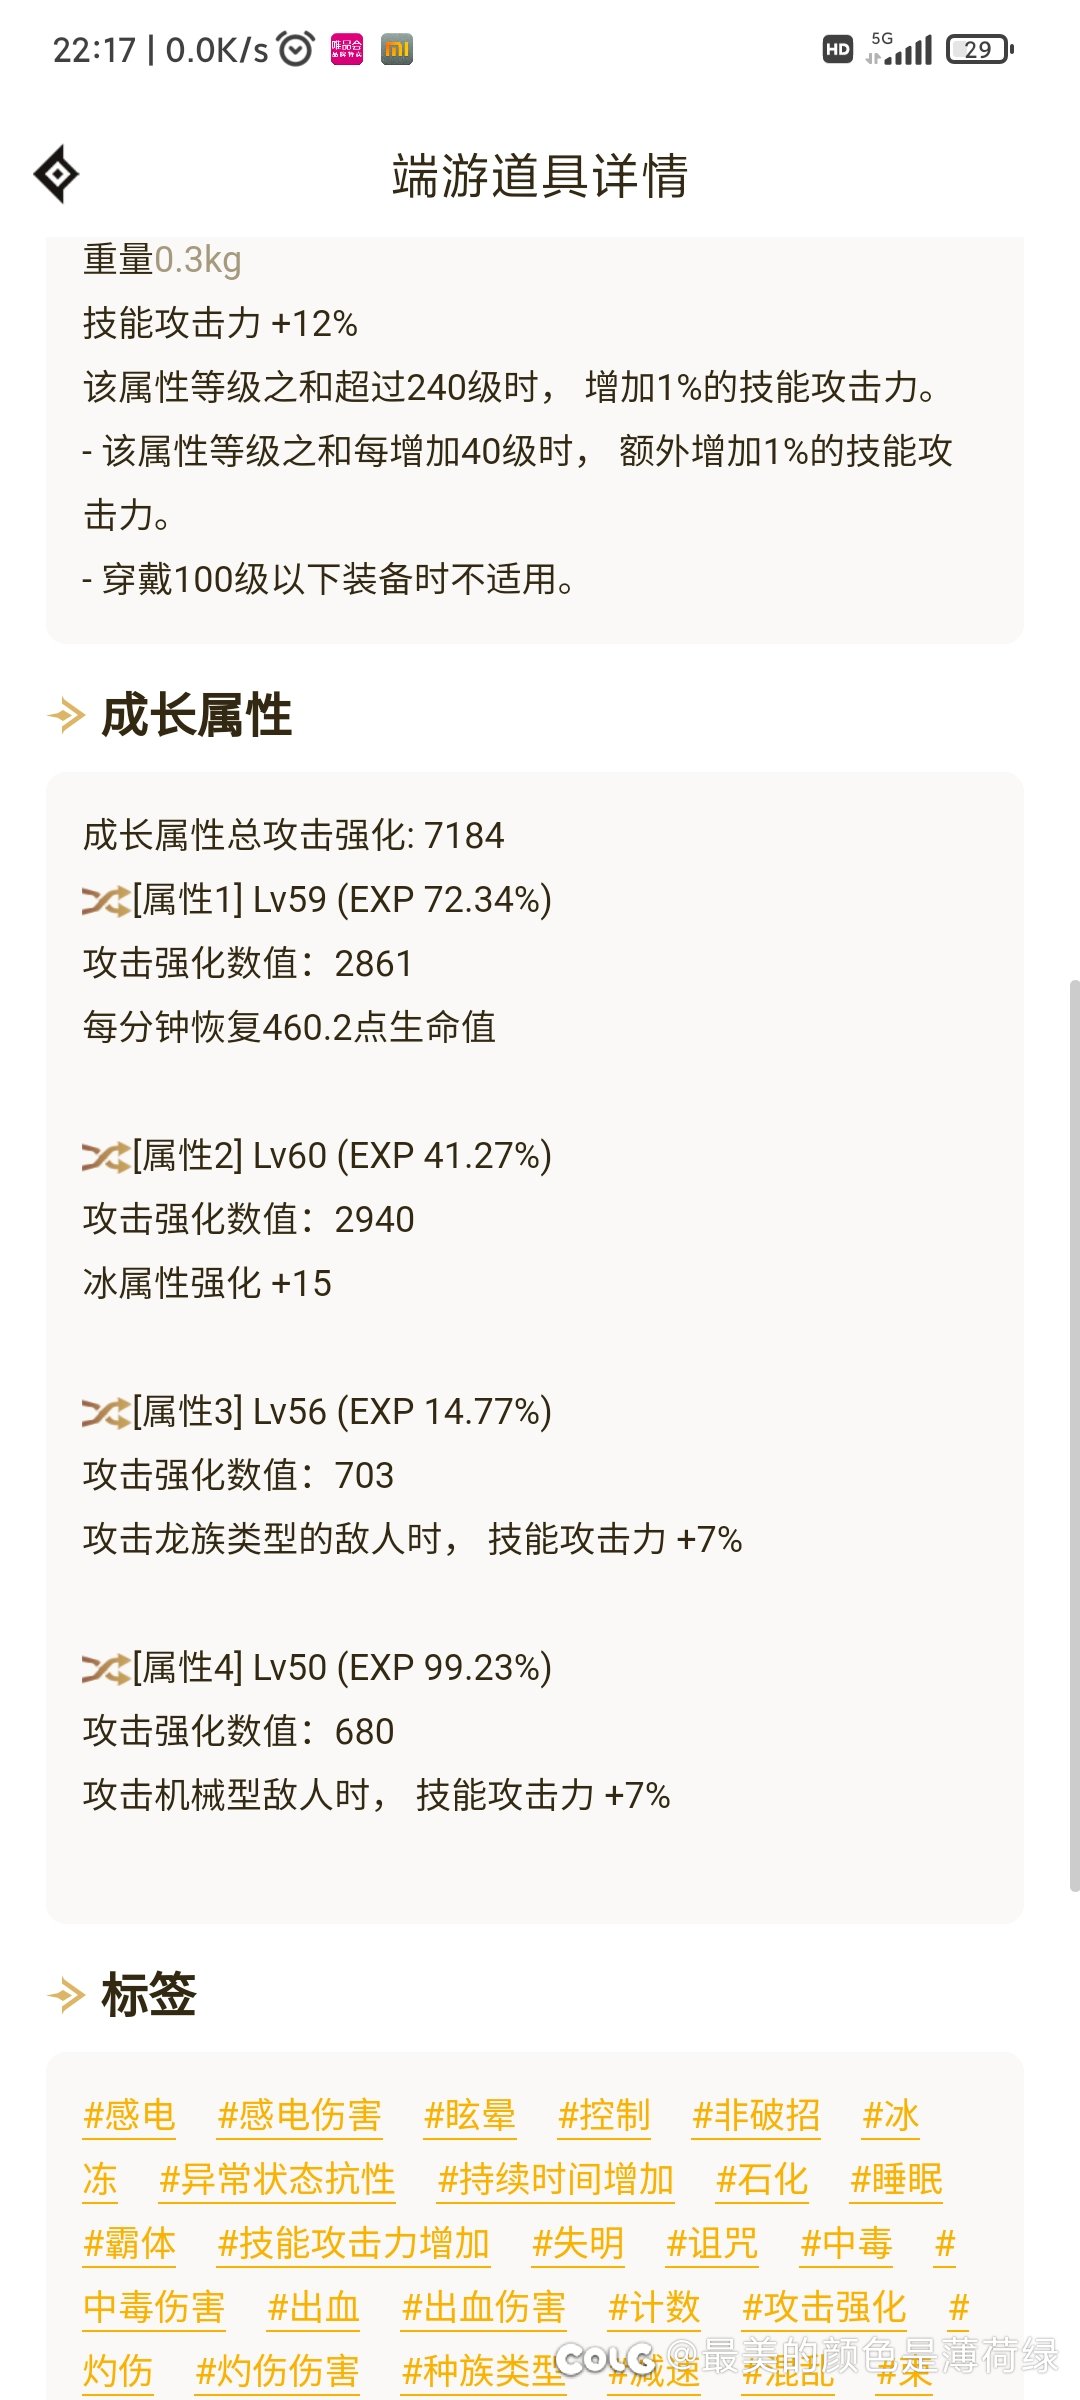This screenshot has width=1080, height=2400.
Task: Tap the battery indicator in status bar
Action: 980,49
